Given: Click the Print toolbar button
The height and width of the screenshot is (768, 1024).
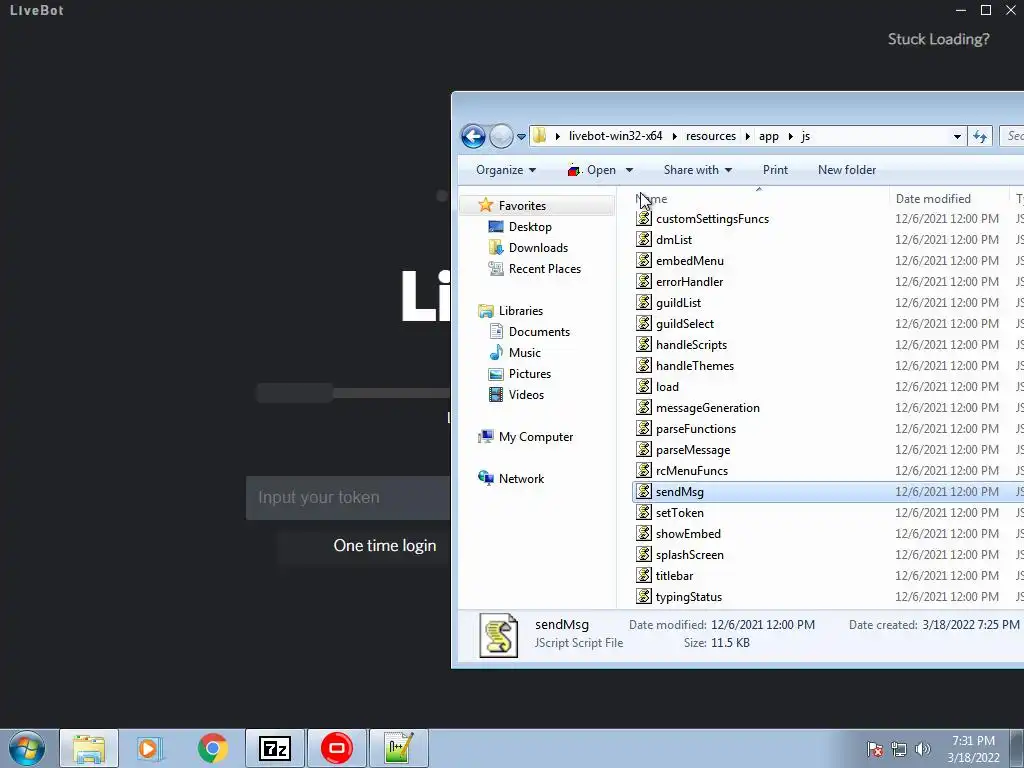Looking at the screenshot, I should click(x=775, y=170).
